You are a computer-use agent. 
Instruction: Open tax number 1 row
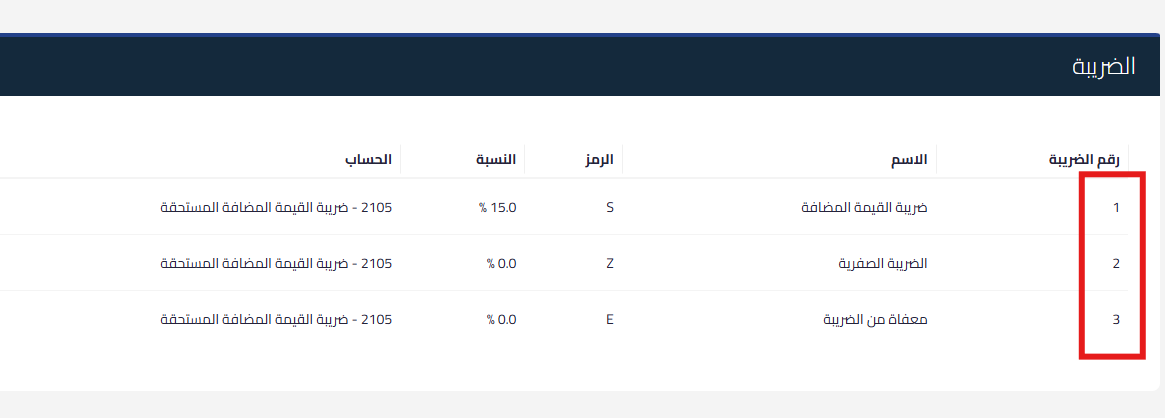(1116, 208)
